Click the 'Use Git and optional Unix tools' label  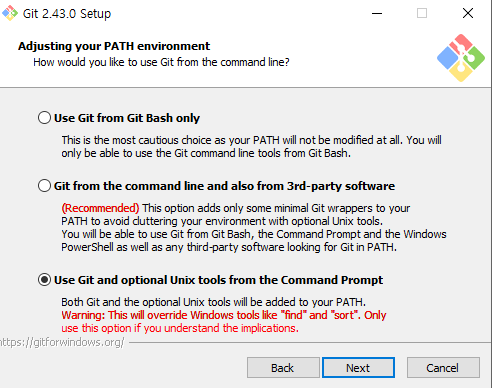pos(218,280)
